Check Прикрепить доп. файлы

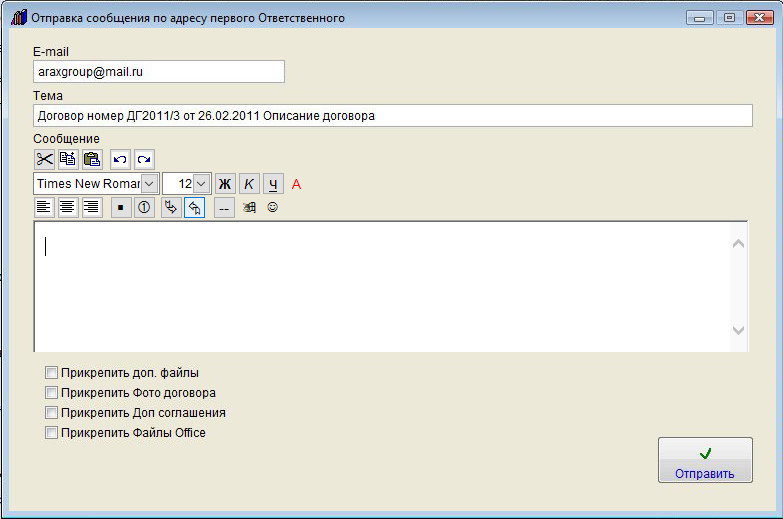point(51,373)
